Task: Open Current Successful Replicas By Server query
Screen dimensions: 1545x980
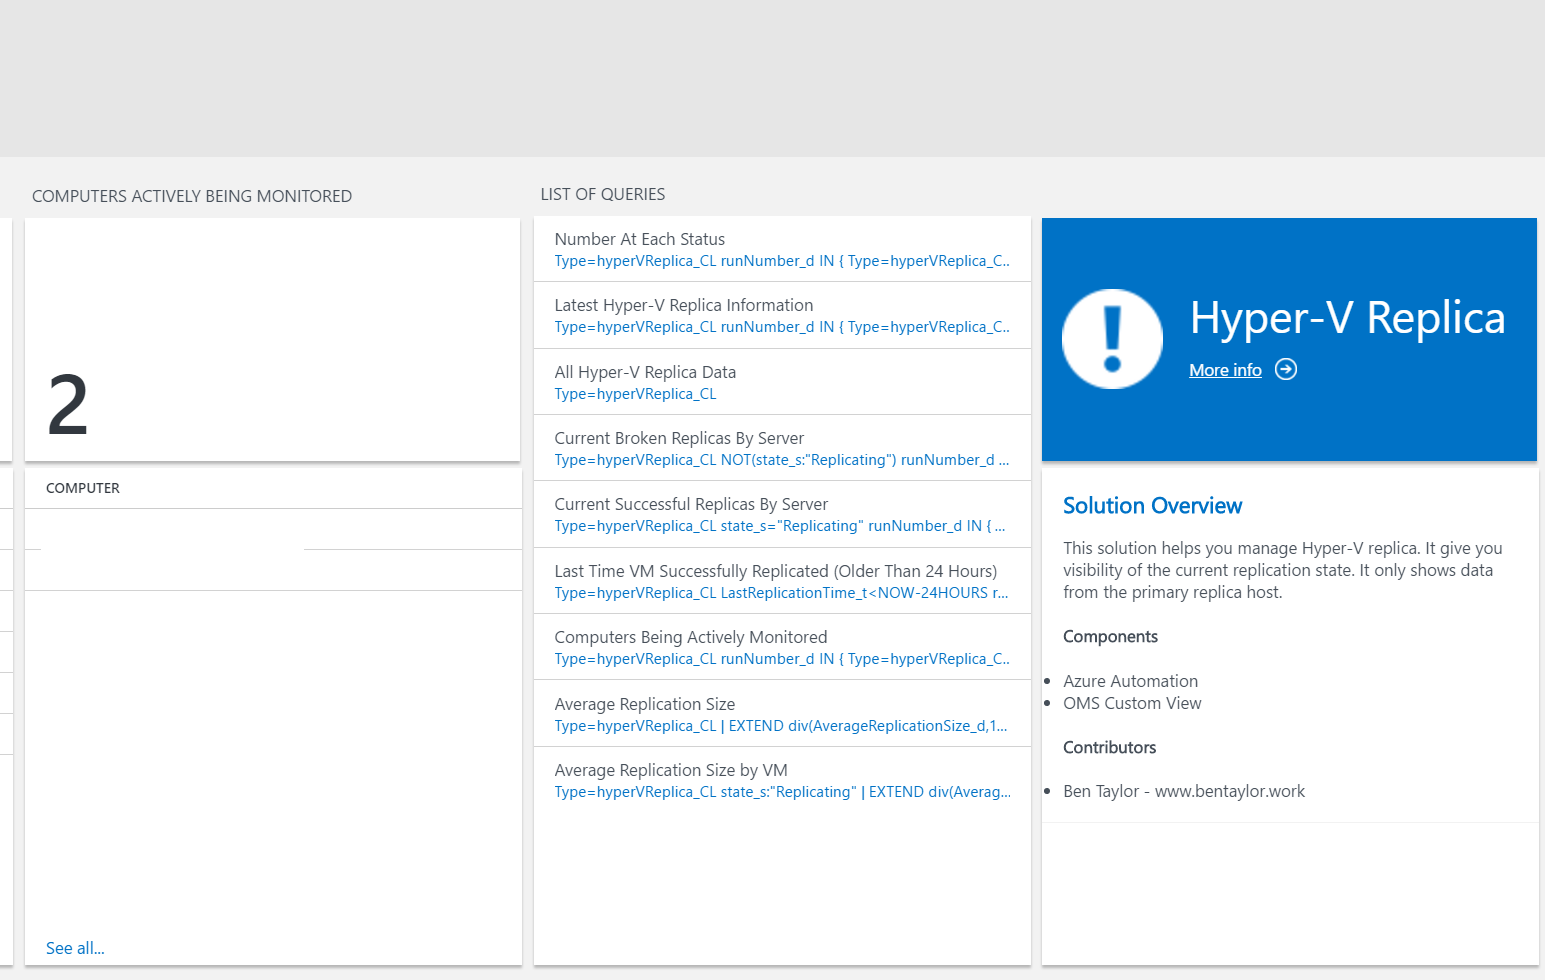Action: point(782,514)
